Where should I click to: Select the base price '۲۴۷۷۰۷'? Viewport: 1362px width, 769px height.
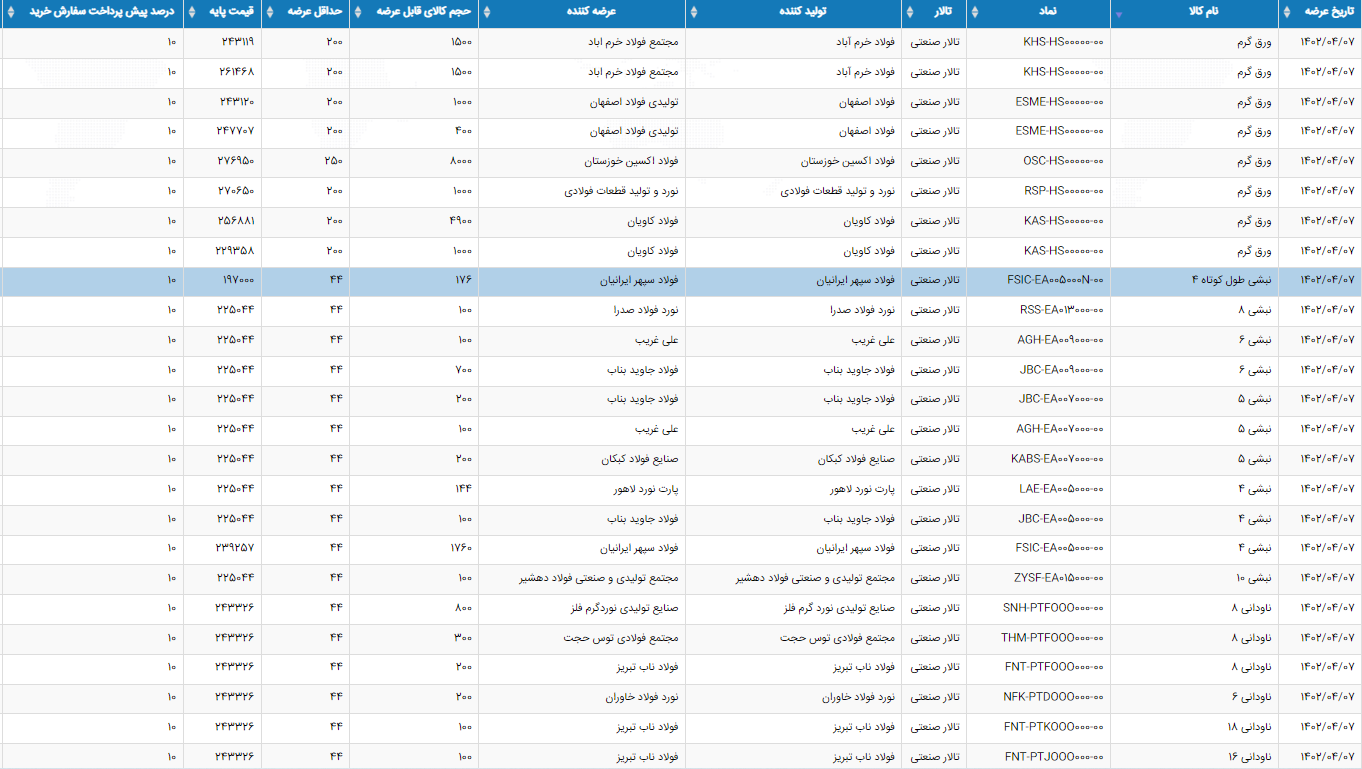click(235, 131)
